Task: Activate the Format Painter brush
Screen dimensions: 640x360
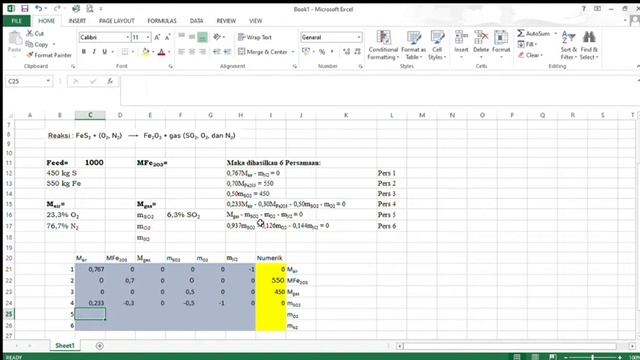Action: [x=49, y=55]
